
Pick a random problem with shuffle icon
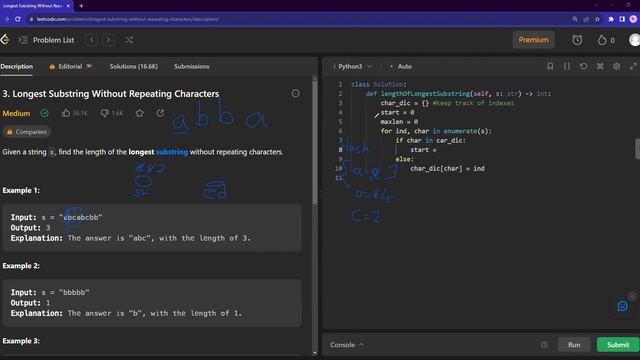click(129, 40)
